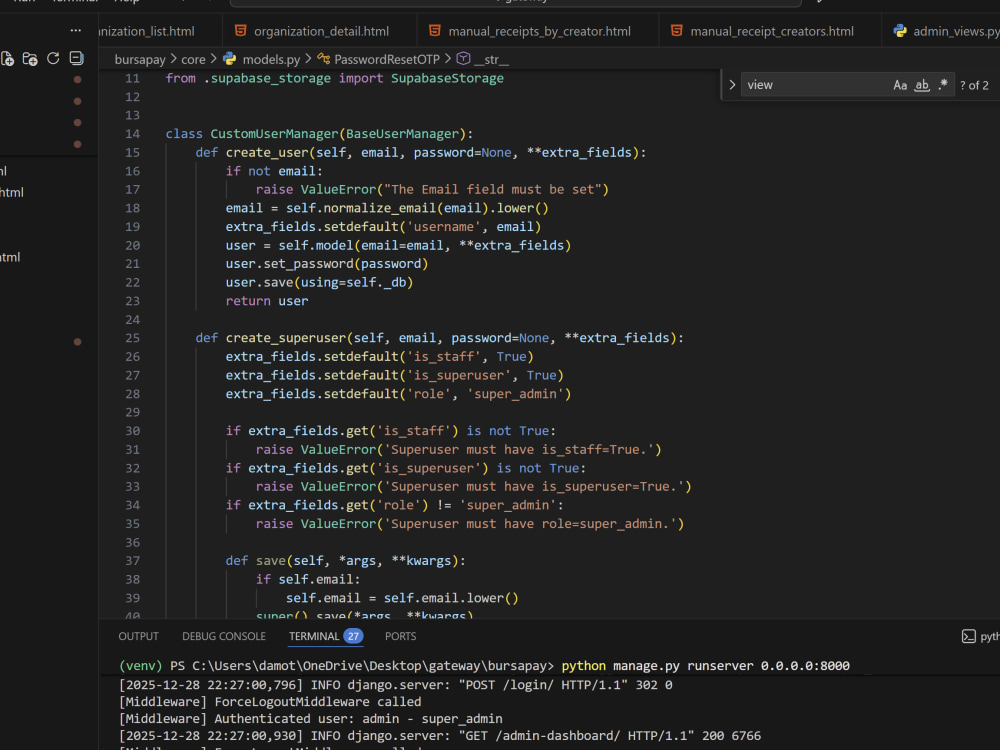Image resolution: width=1000 pixels, height=750 pixels.
Task: Click Python file icon before models.py breadcrumb
Action: pos(230,59)
